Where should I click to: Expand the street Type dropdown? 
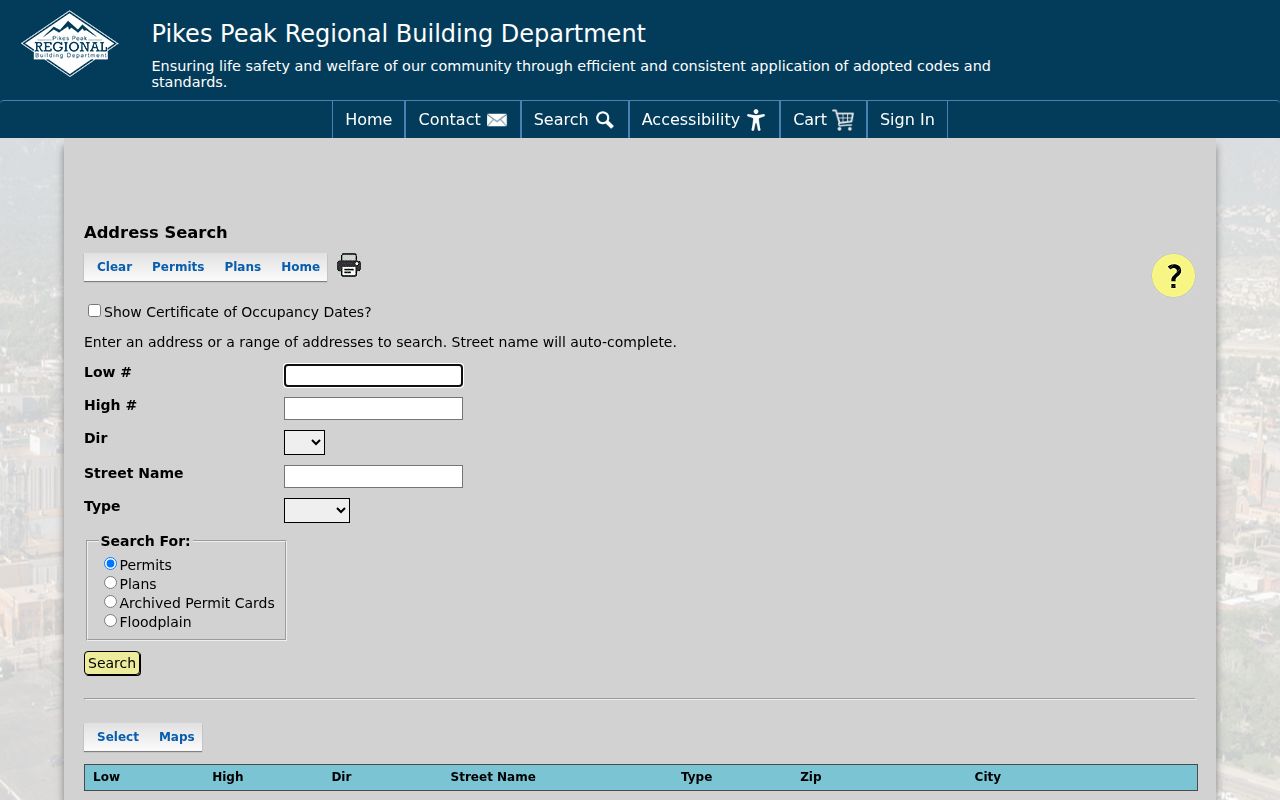click(317, 510)
